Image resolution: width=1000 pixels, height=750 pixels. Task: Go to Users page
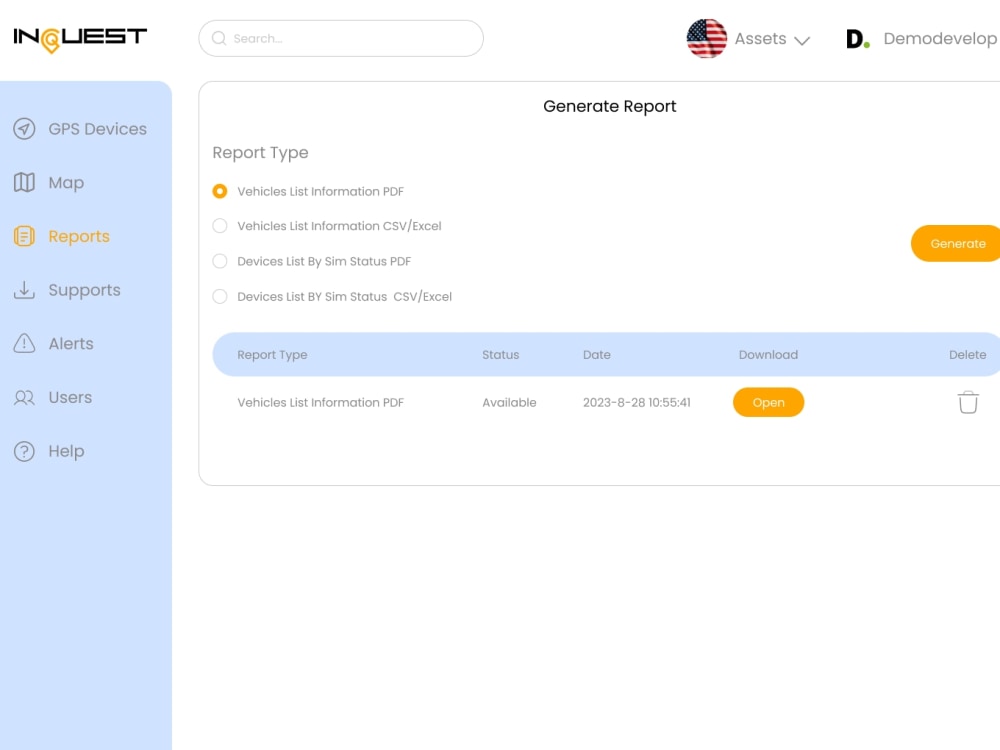(70, 397)
